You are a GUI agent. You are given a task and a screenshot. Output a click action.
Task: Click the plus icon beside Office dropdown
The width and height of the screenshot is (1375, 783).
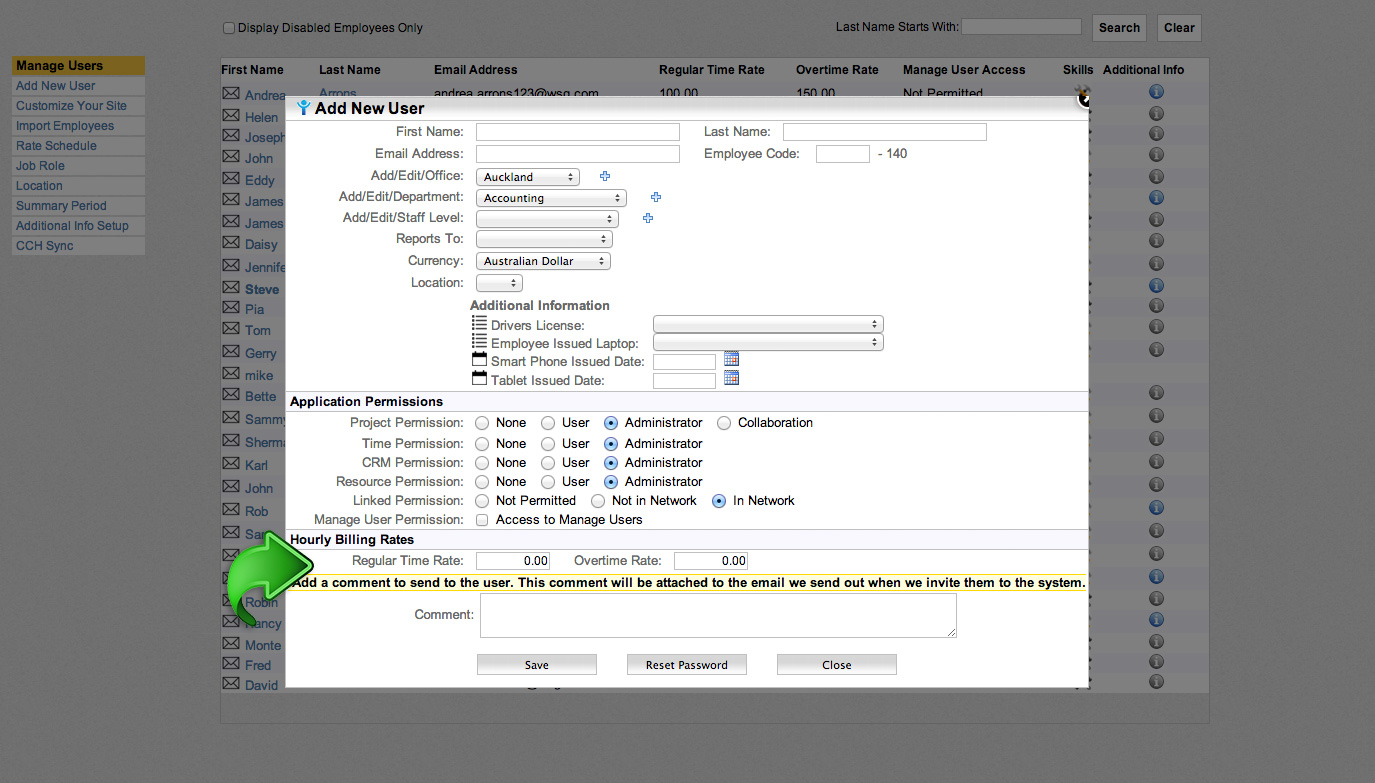[x=605, y=176]
